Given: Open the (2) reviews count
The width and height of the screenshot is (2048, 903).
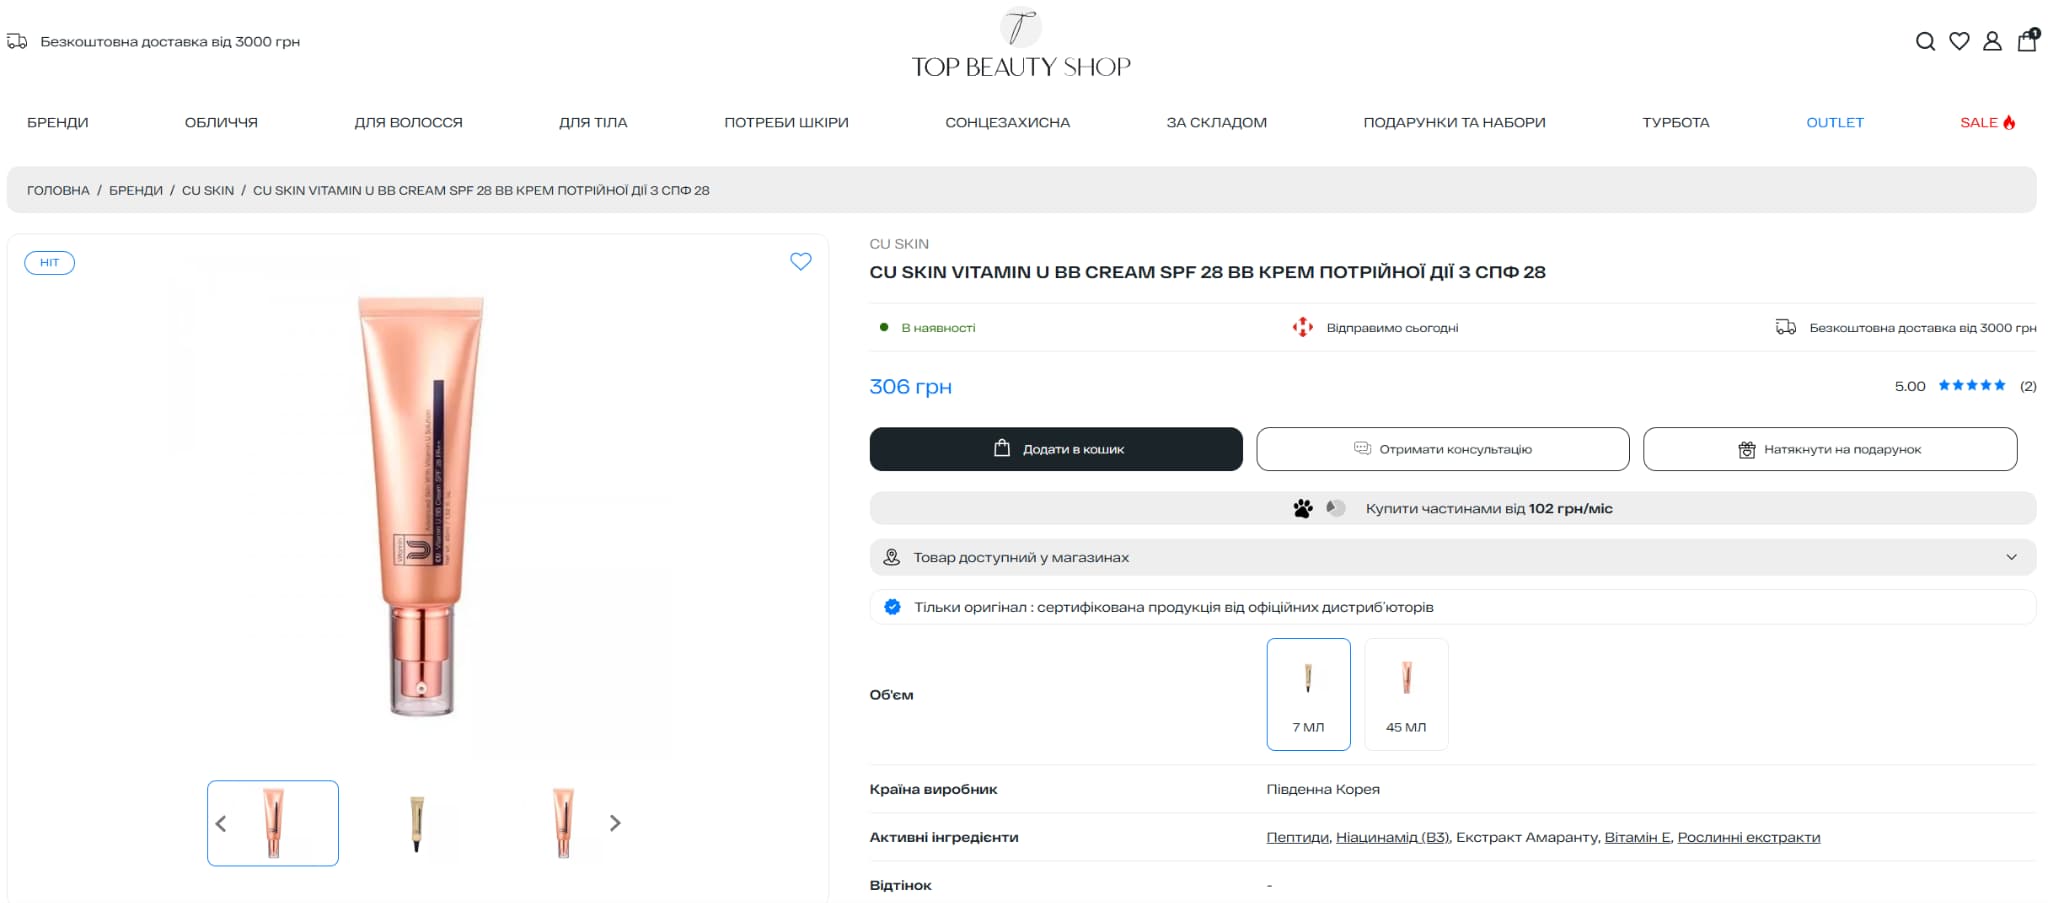Looking at the screenshot, I should [2028, 386].
